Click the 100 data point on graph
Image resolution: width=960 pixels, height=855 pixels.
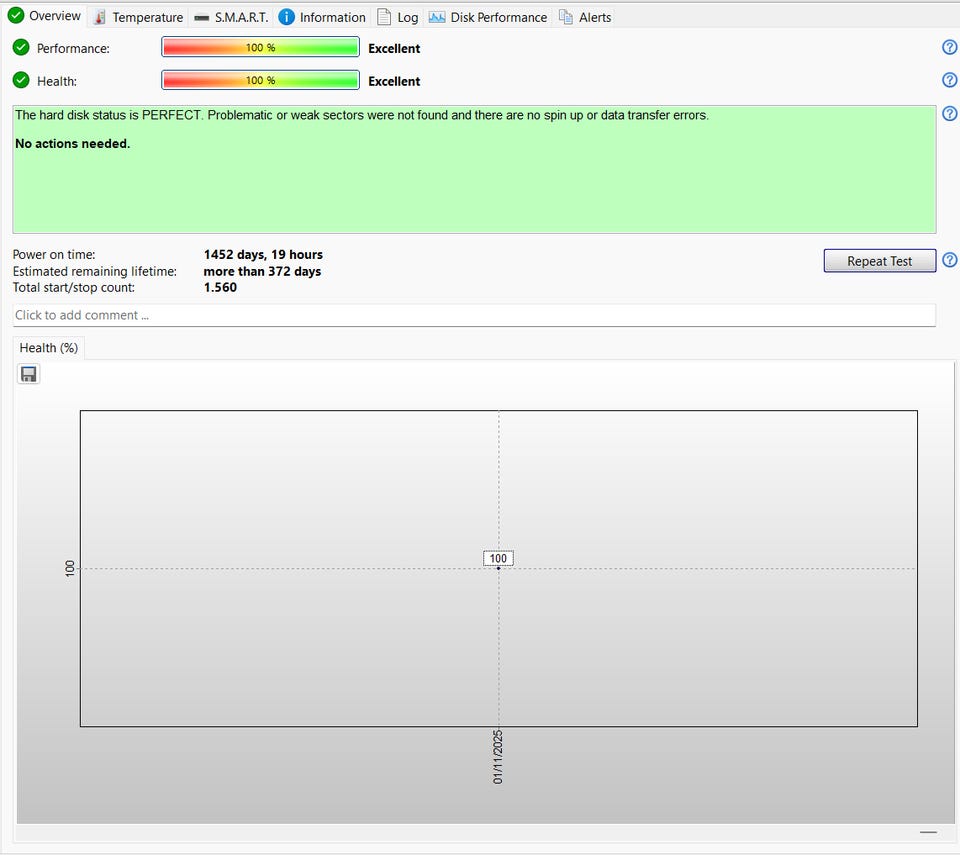point(498,568)
